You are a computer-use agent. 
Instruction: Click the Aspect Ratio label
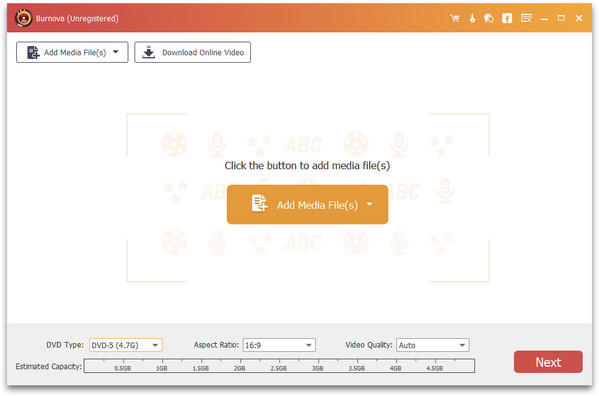[x=216, y=345]
